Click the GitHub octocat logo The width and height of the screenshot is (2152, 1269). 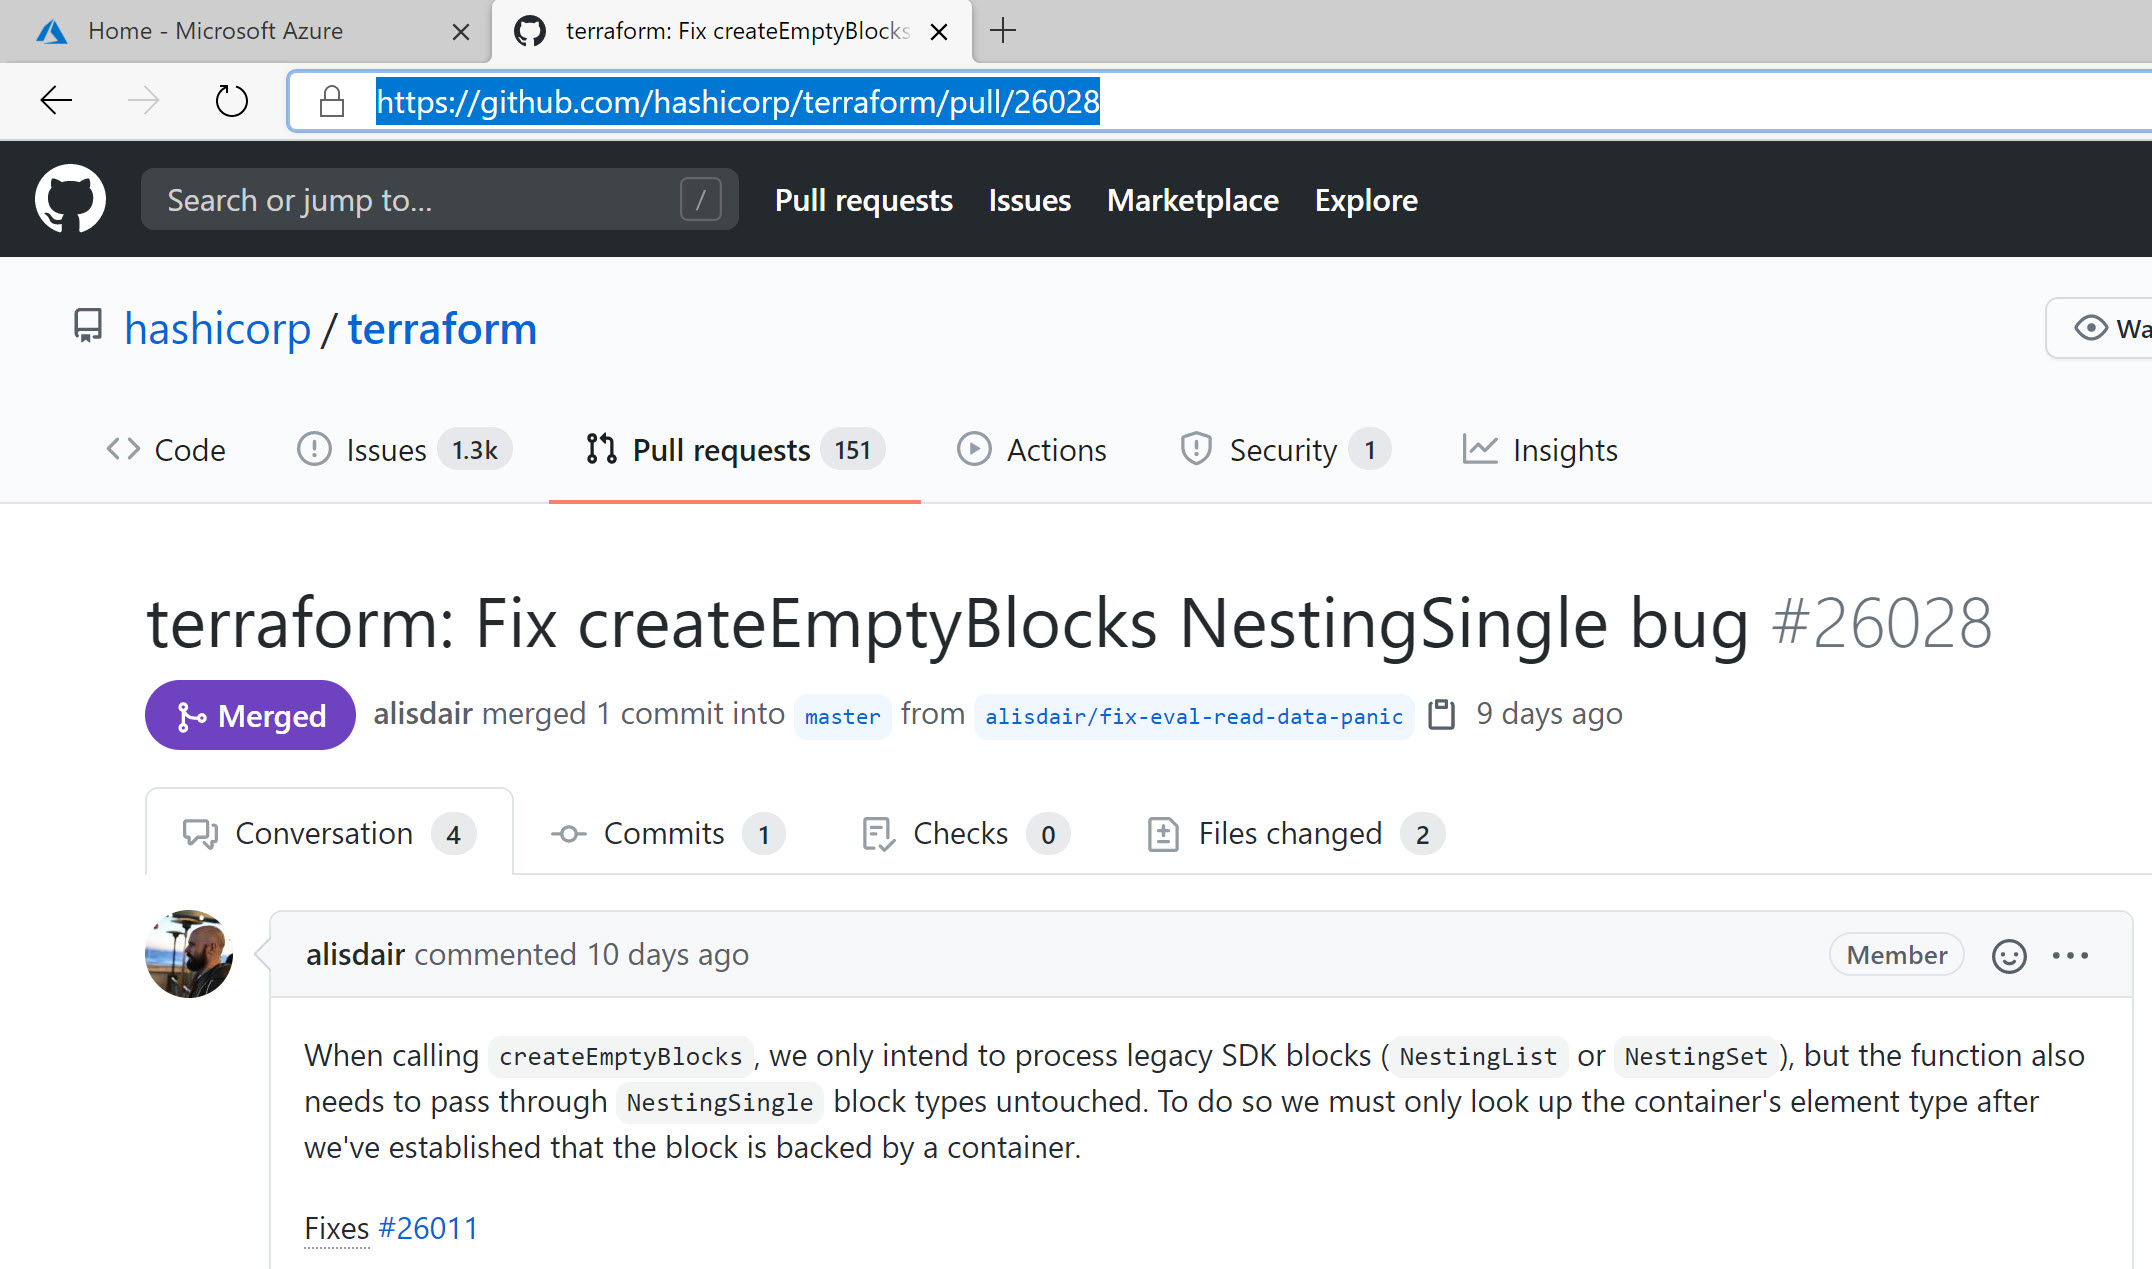tap(70, 198)
